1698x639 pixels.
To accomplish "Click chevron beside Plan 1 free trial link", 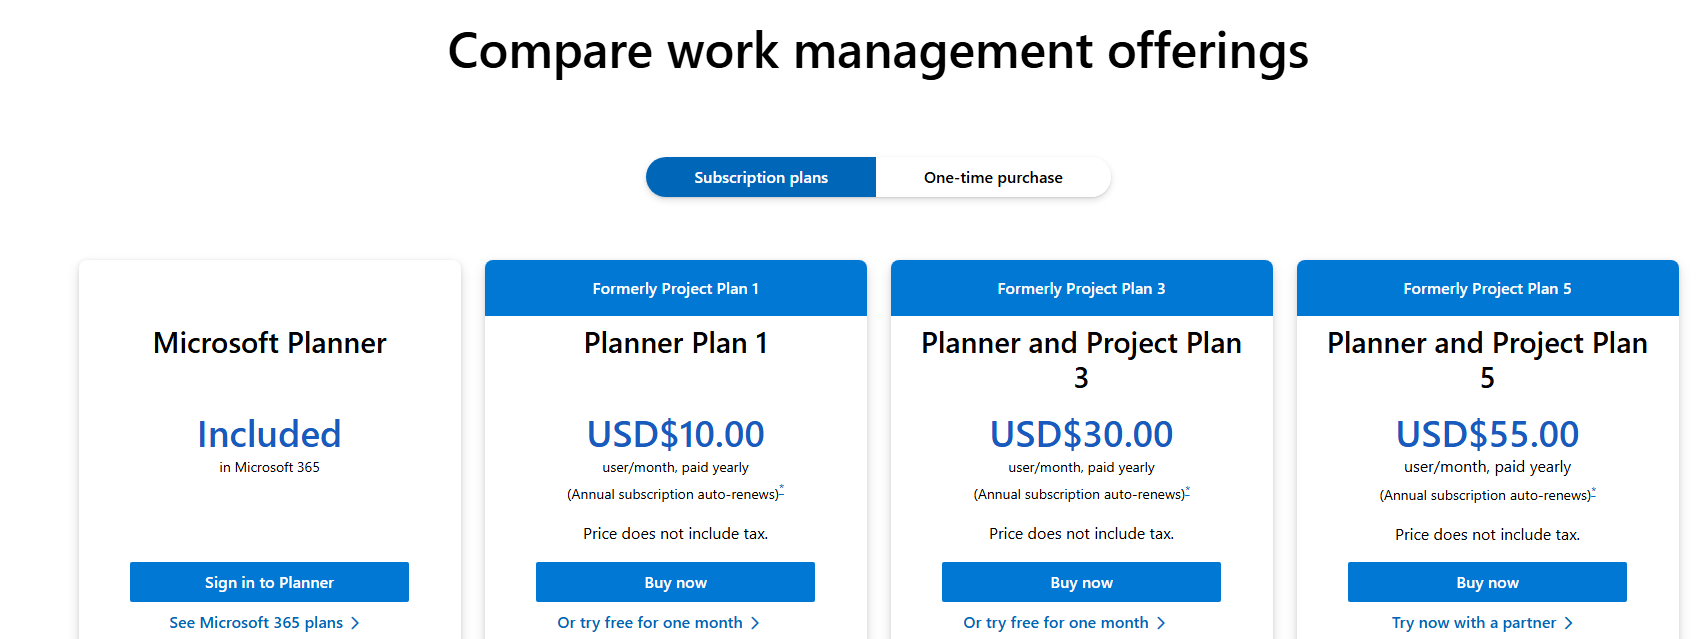I will tap(755, 623).
